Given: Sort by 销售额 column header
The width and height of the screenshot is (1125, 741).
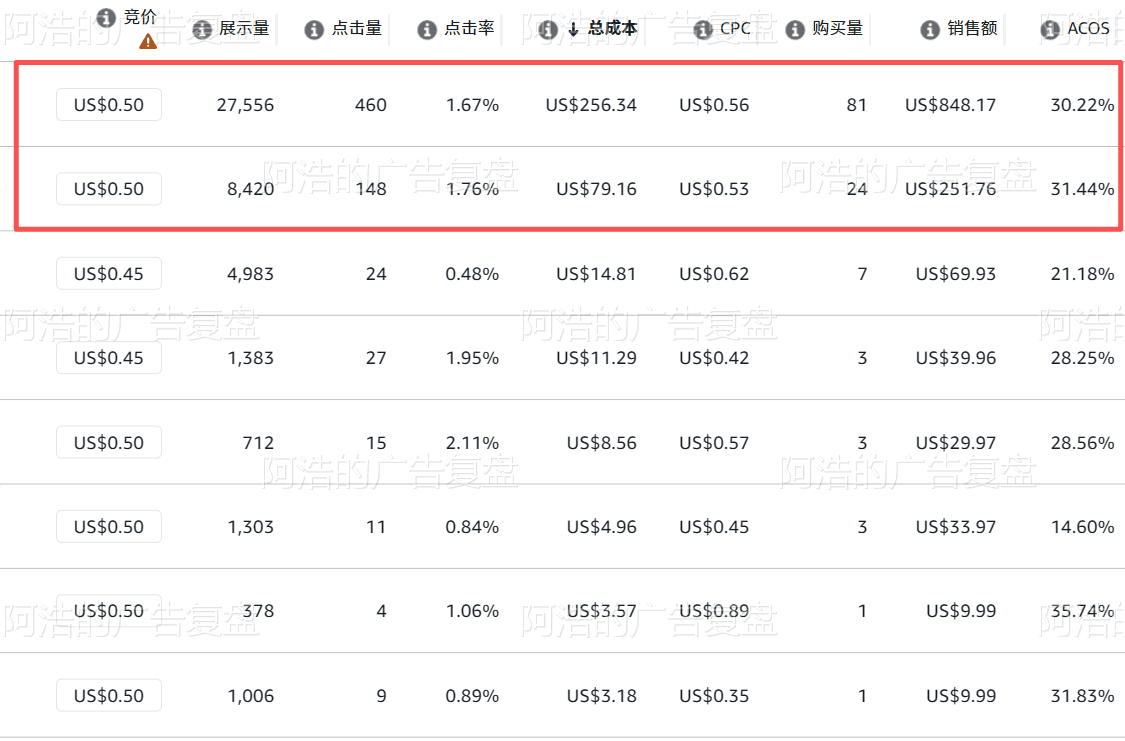Looking at the screenshot, I should pyautogui.click(x=972, y=29).
